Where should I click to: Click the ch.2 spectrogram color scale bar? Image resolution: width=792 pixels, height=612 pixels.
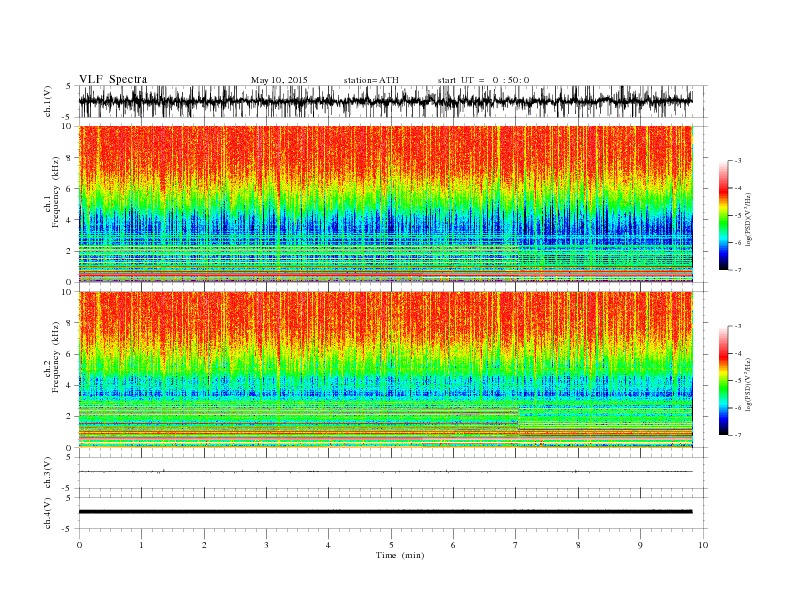pos(723,380)
